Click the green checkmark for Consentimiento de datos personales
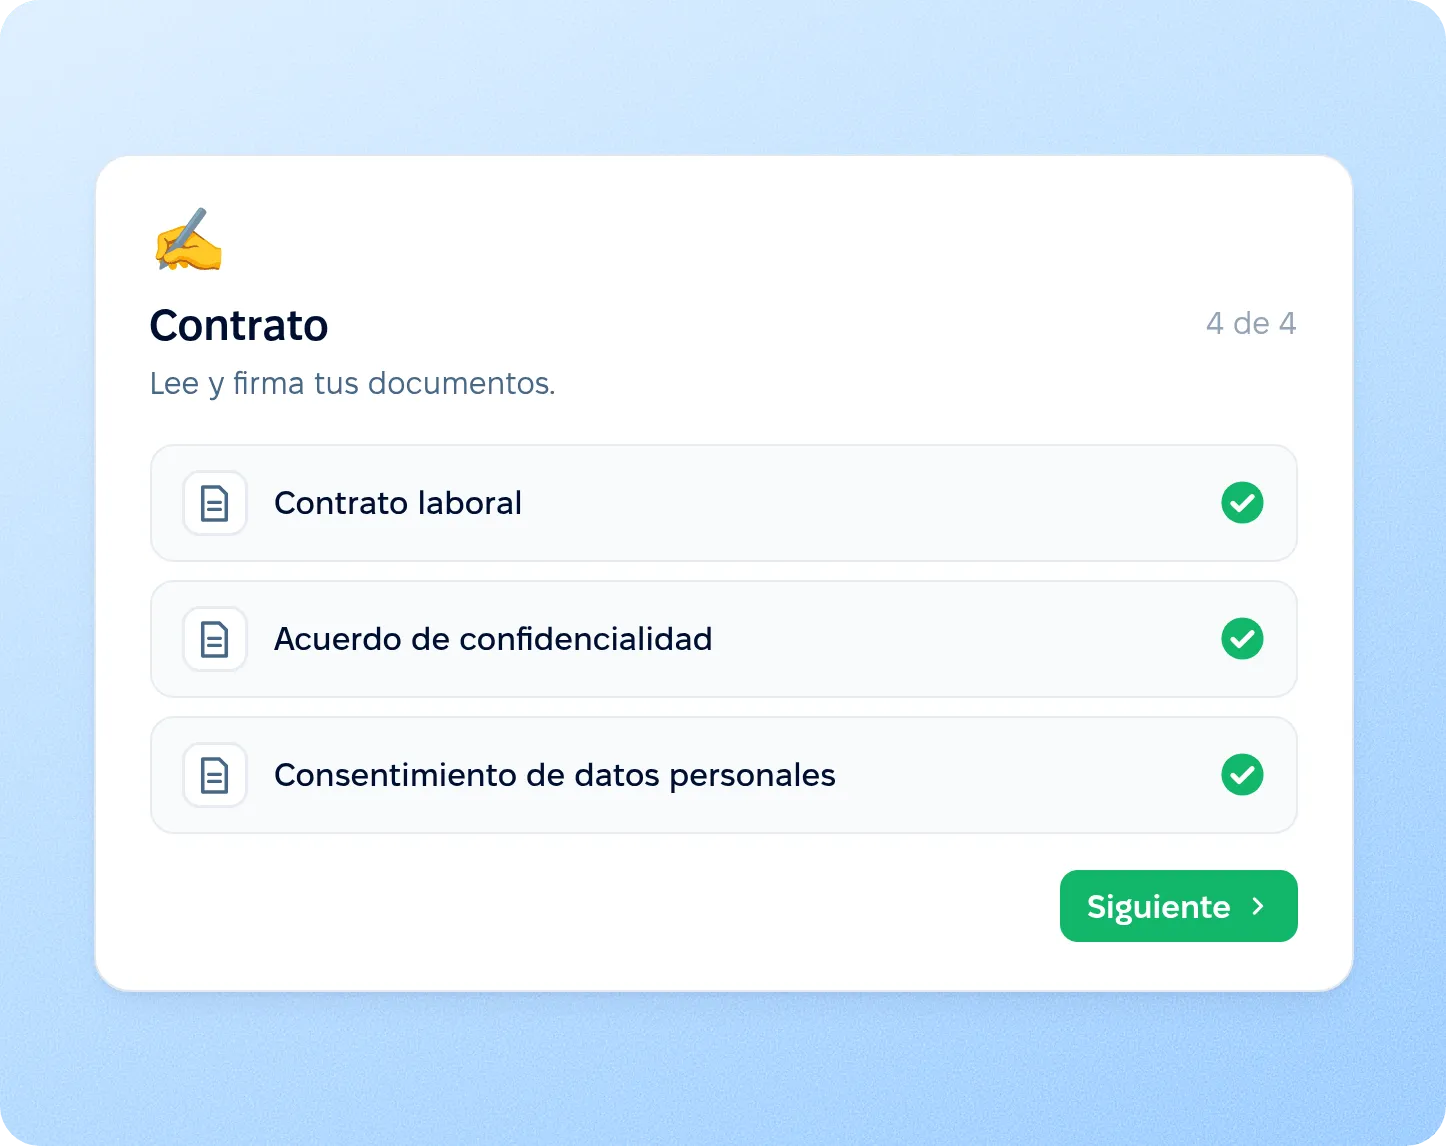The width and height of the screenshot is (1446, 1146). [x=1242, y=775]
